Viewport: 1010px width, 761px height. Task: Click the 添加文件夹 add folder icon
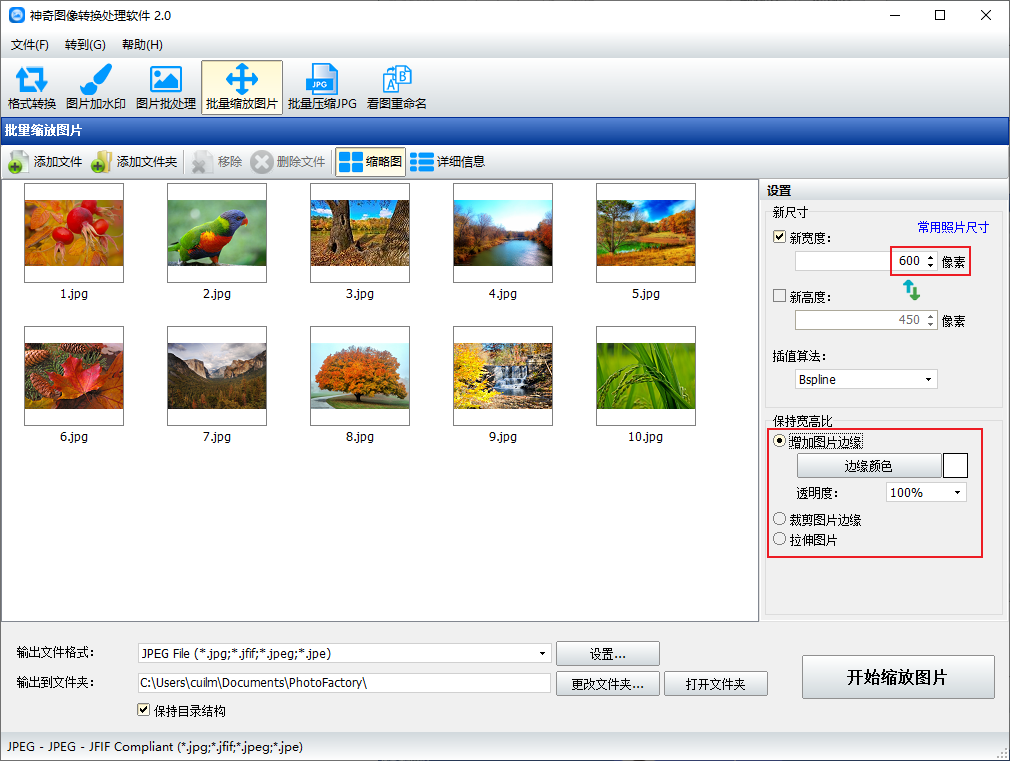tap(101, 162)
